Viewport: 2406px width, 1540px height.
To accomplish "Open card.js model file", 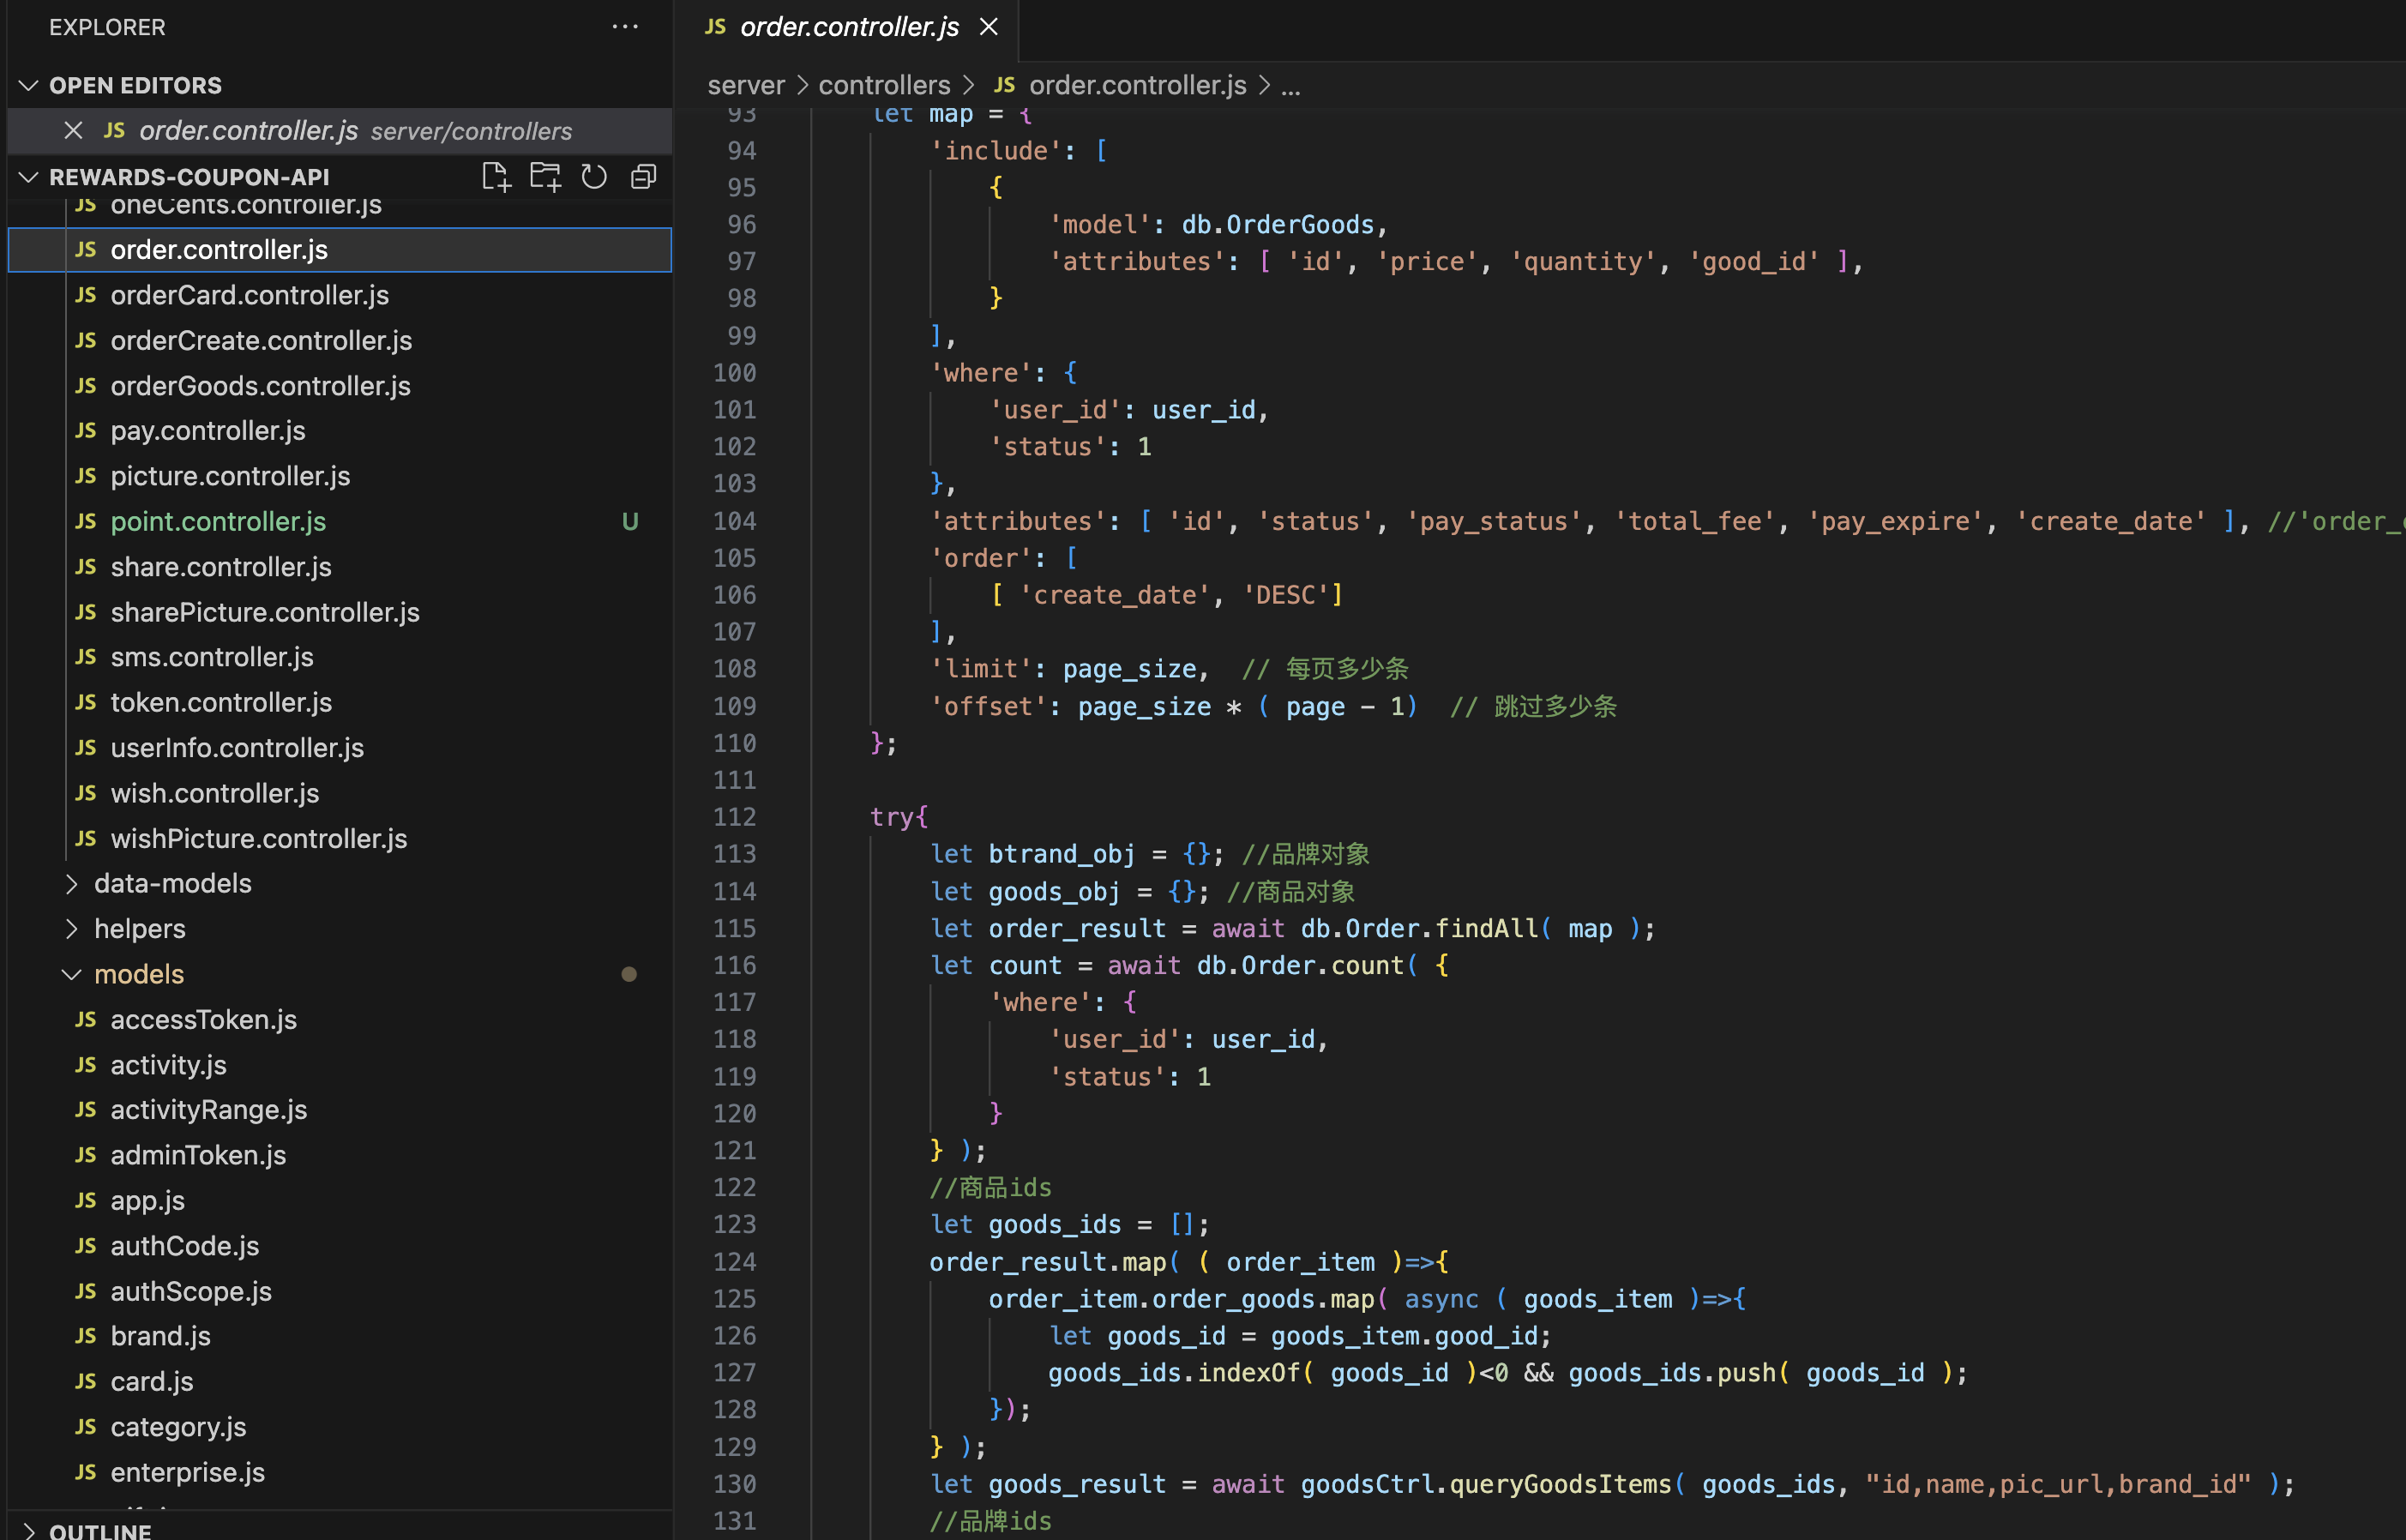I will pyautogui.click(x=340, y=1381).
